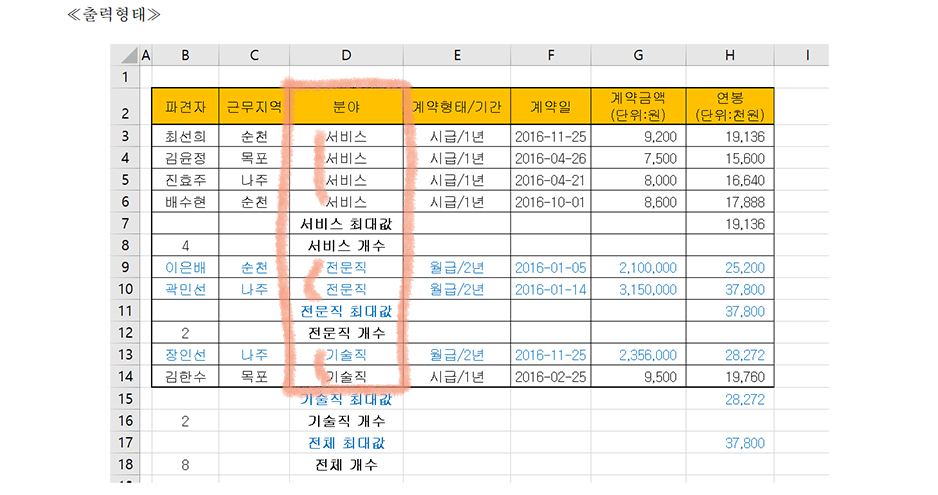Select column F header
Screen dimensions: 938x495
coord(550,55)
